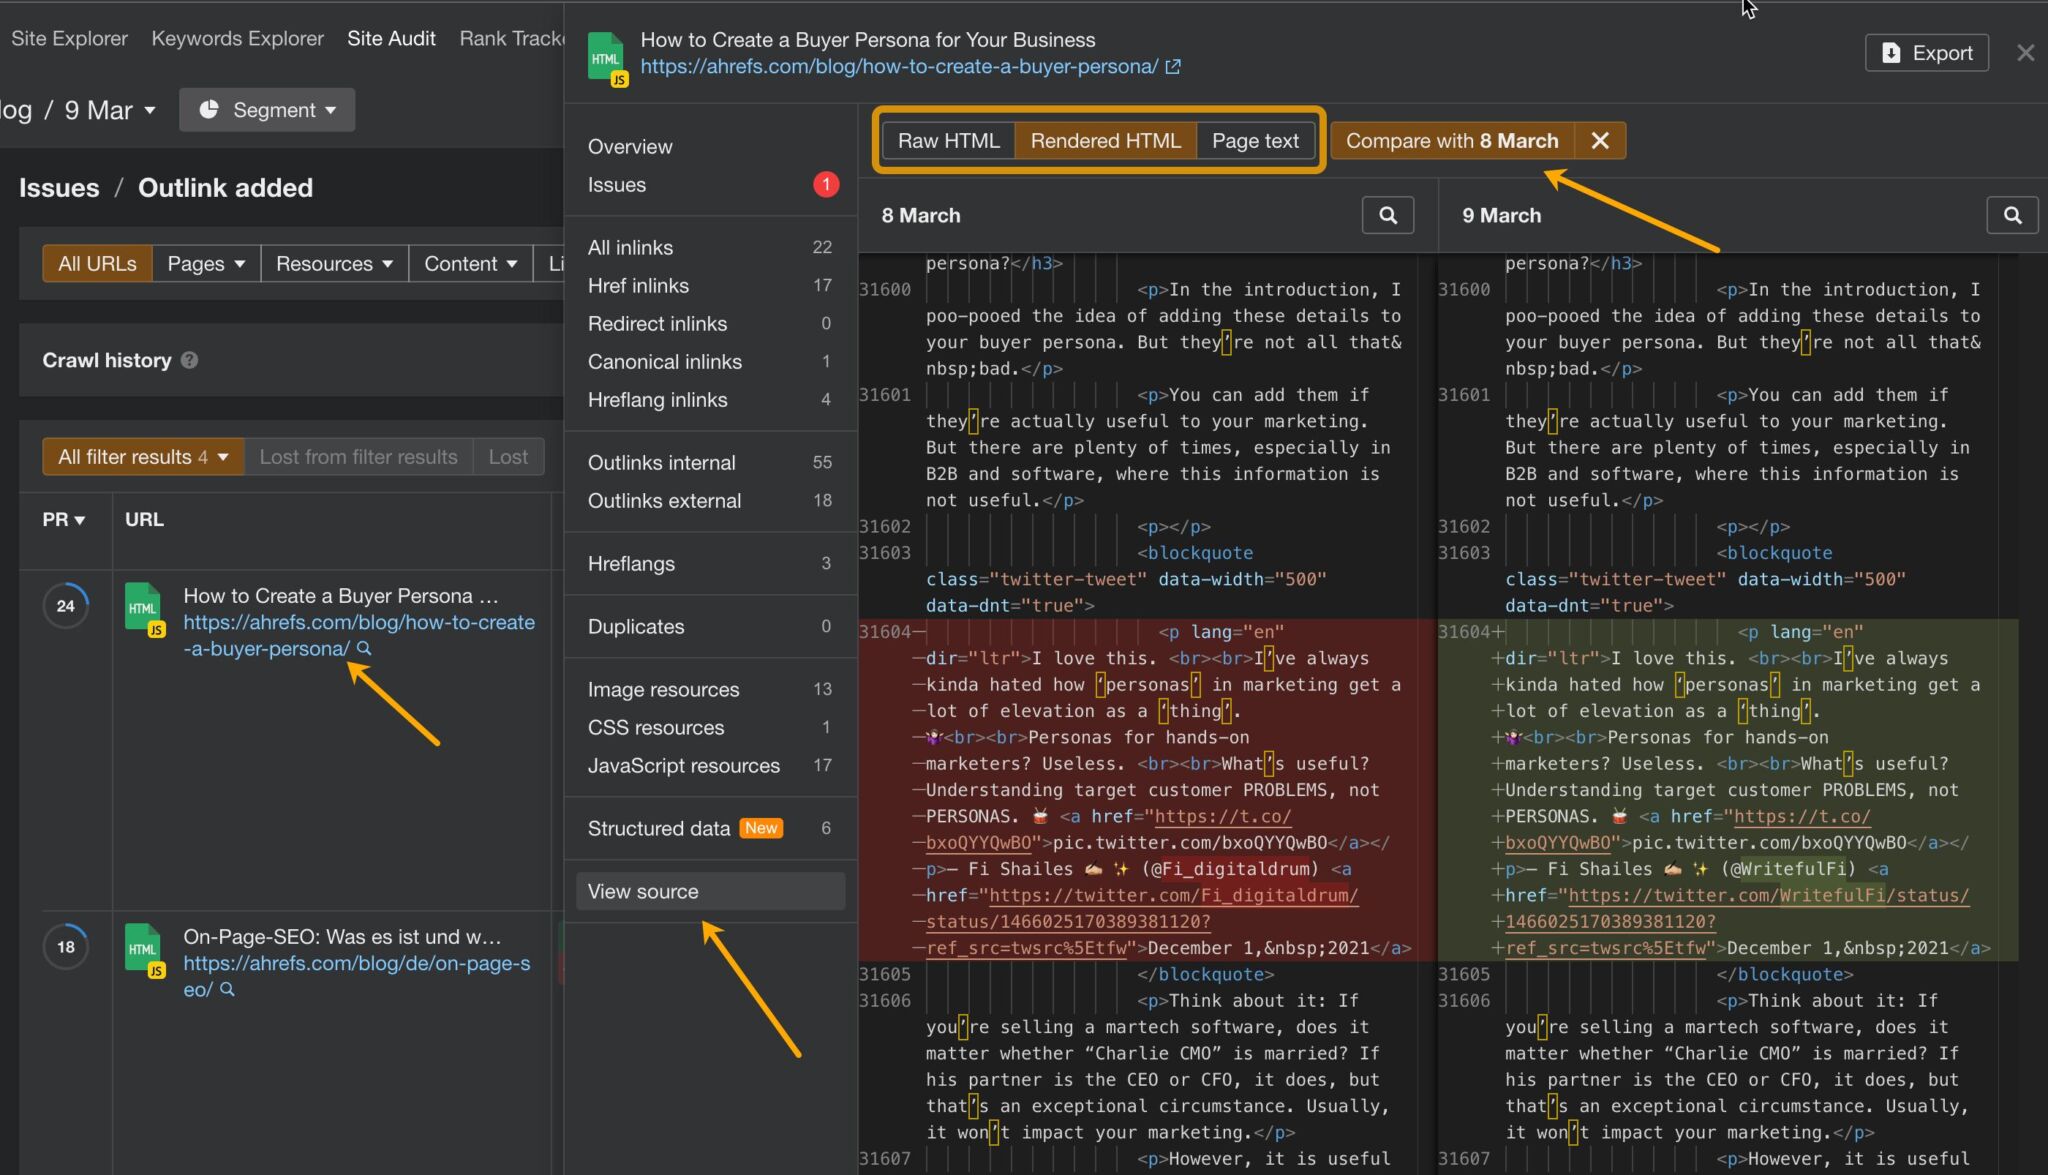Image resolution: width=2048 pixels, height=1175 pixels.
Task: Expand the Content filter dropdown
Action: pyautogui.click(x=469, y=263)
